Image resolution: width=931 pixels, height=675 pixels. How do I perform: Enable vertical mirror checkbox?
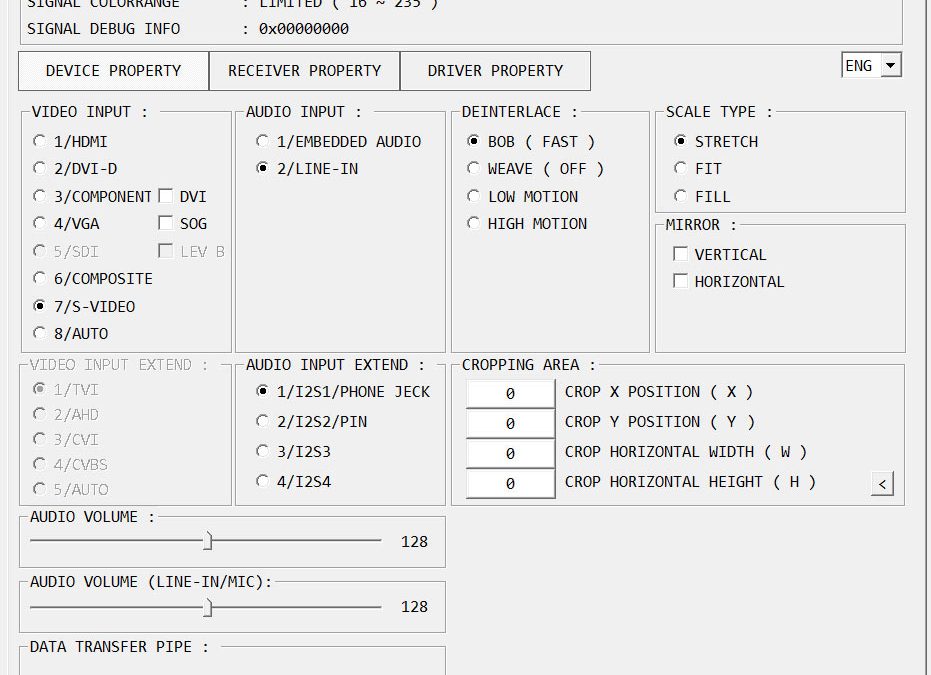tap(681, 254)
